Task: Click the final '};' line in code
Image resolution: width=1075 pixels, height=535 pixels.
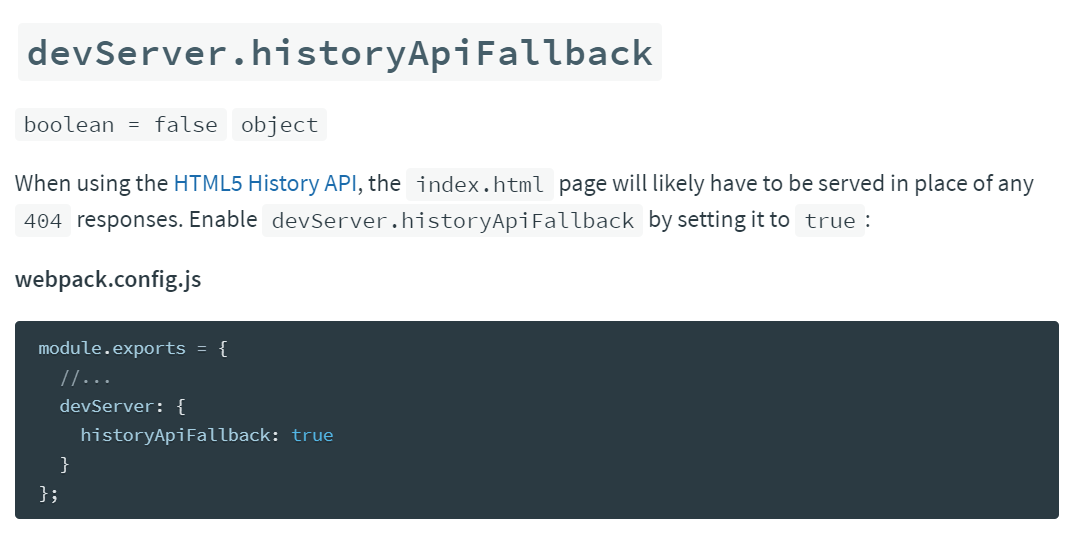Action: point(49,493)
